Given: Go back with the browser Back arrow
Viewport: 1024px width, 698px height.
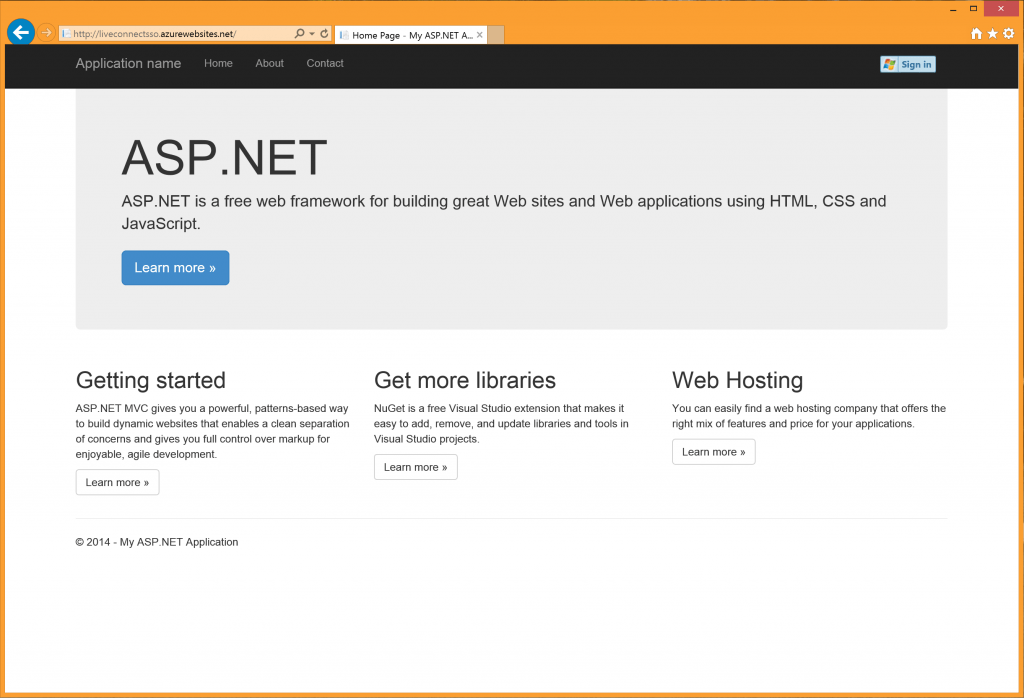Looking at the screenshot, I should (x=21, y=32).
